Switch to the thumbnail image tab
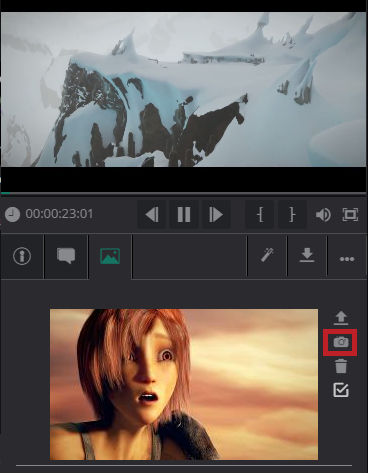 pyautogui.click(x=110, y=256)
